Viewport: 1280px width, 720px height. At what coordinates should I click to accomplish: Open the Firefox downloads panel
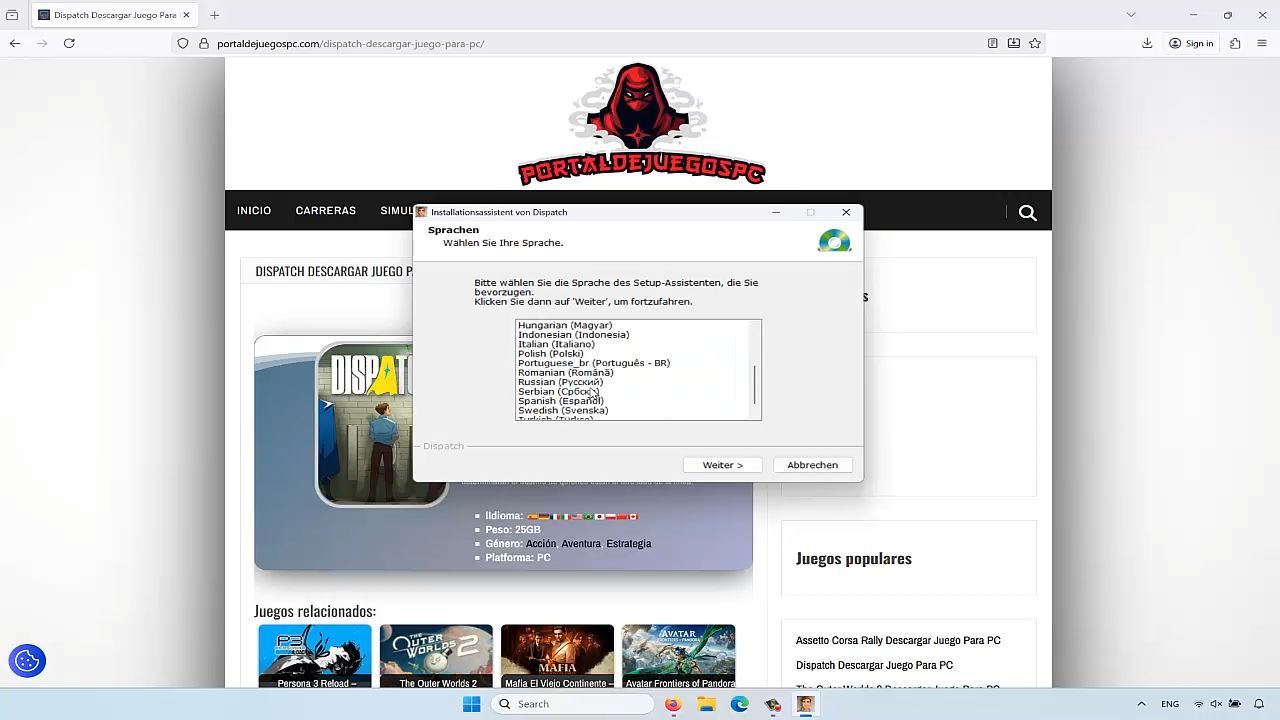(1147, 43)
